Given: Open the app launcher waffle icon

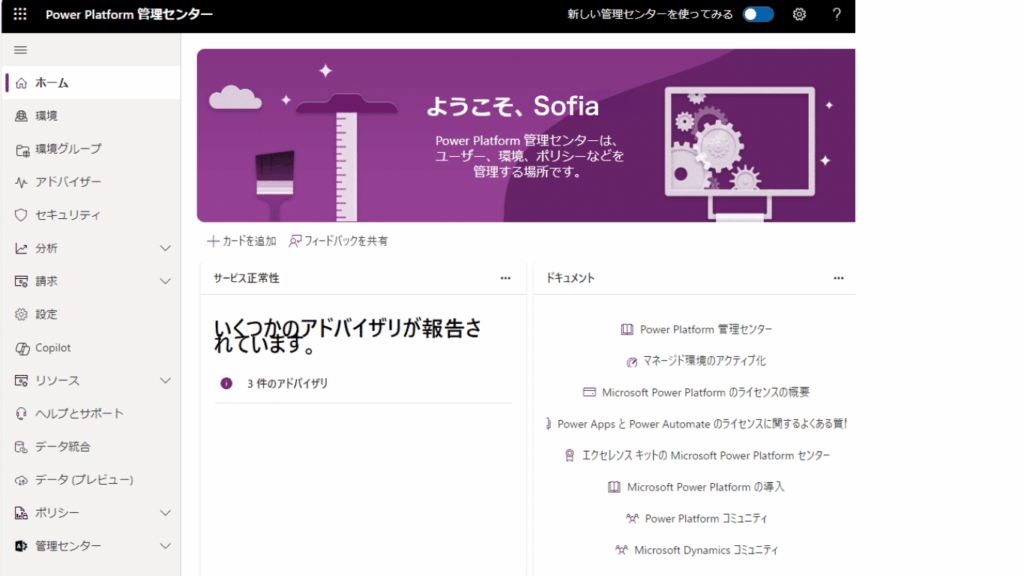Looking at the screenshot, I should pyautogui.click(x=20, y=14).
